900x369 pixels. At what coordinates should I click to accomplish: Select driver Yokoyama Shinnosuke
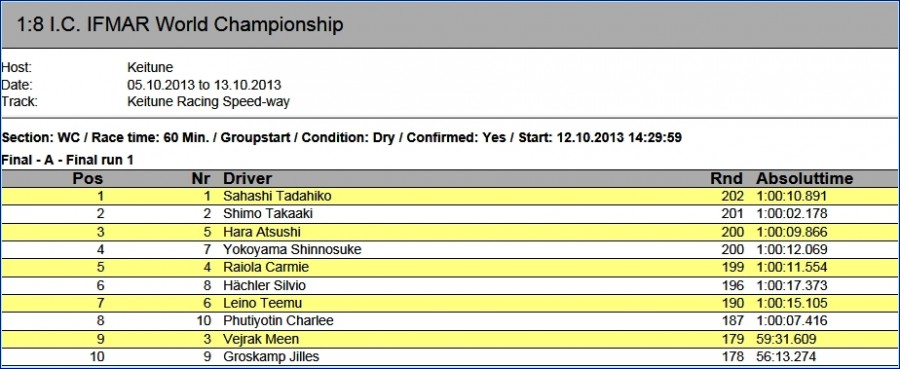tap(292, 250)
